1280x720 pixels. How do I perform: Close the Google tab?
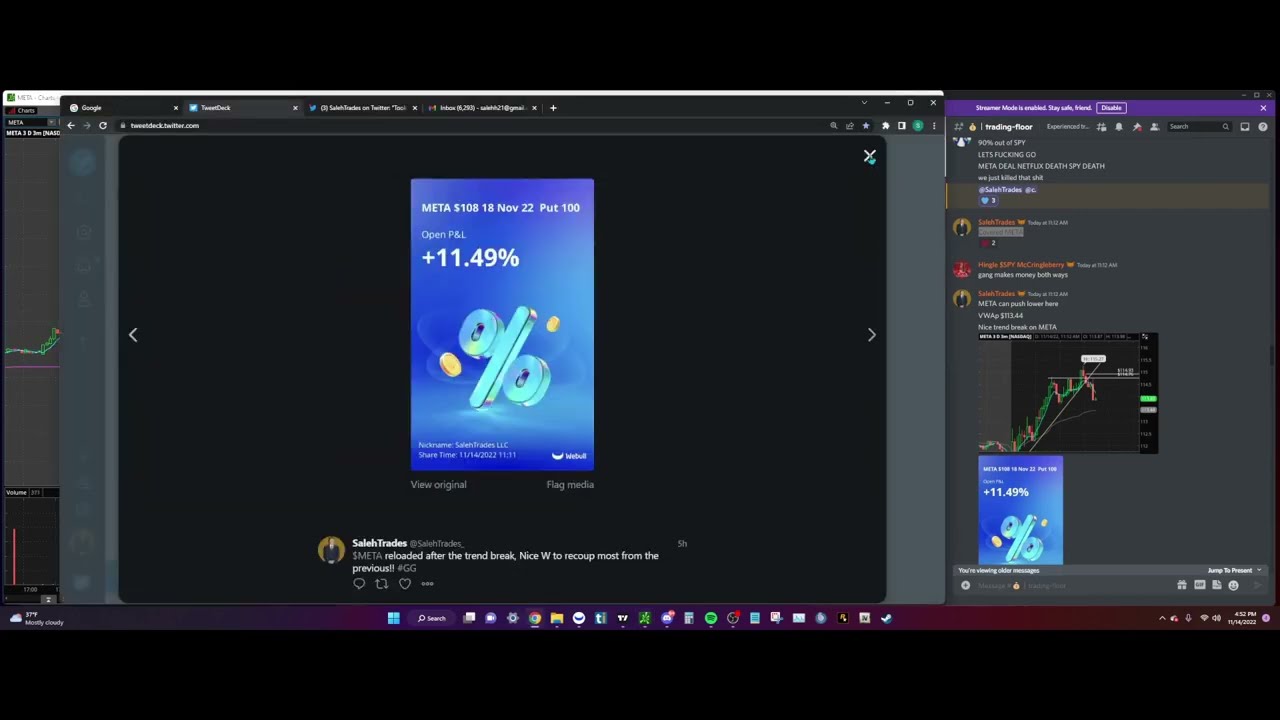coord(175,108)
